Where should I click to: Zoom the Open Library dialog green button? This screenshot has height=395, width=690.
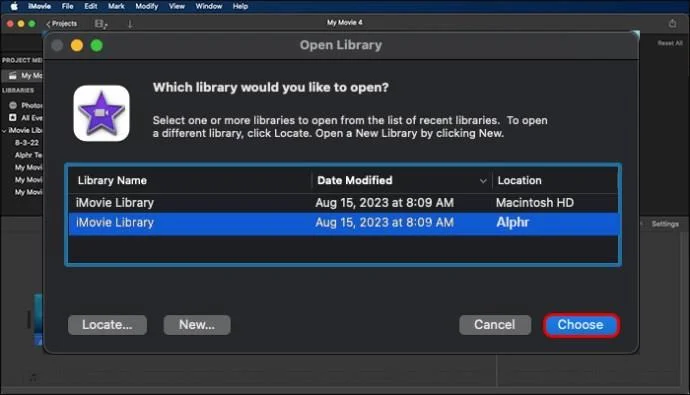97,45
